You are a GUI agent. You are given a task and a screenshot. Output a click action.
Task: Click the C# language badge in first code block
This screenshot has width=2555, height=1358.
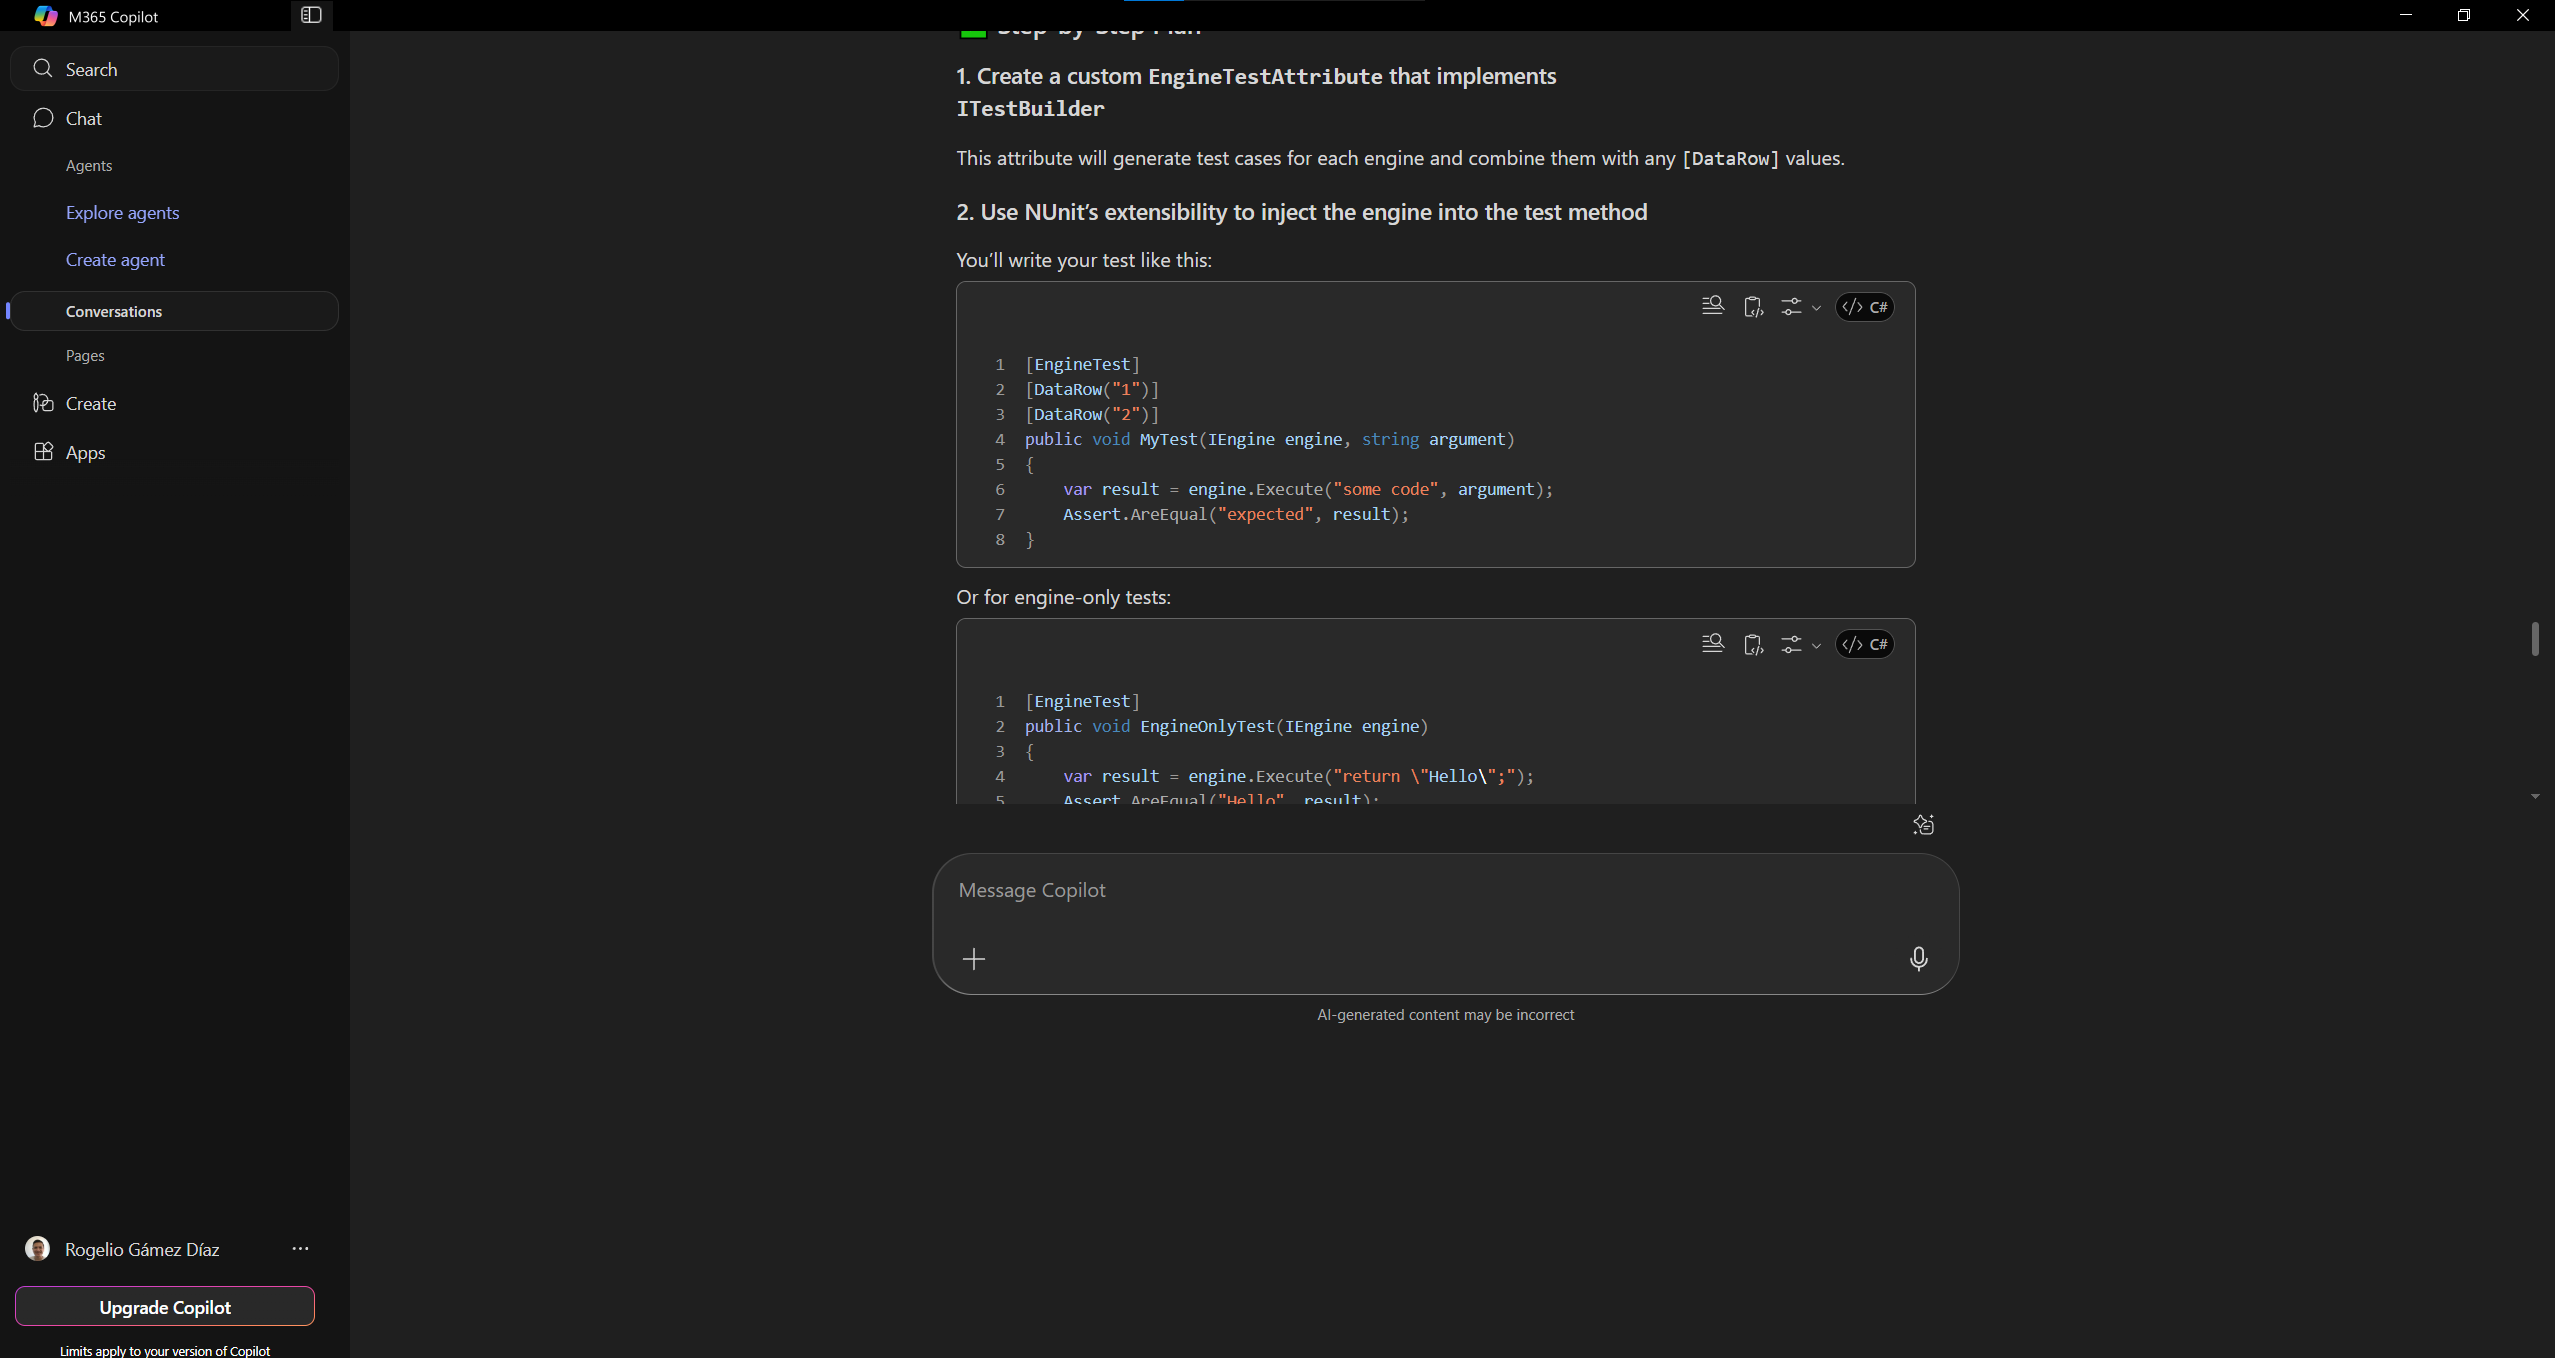(x=1865, y=307)
